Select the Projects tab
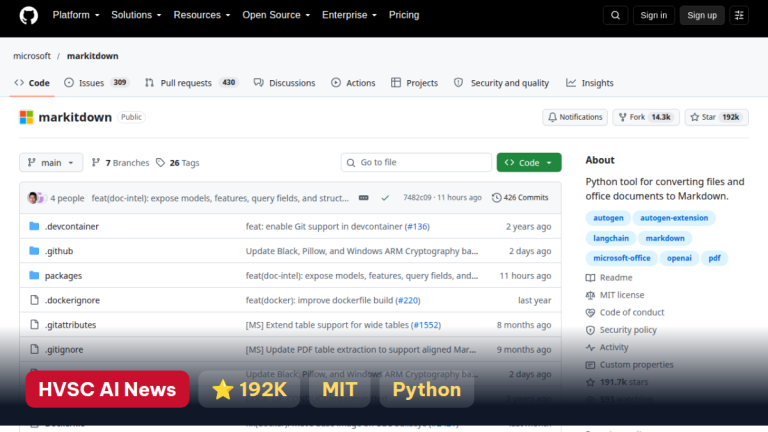 click(414, 83)
